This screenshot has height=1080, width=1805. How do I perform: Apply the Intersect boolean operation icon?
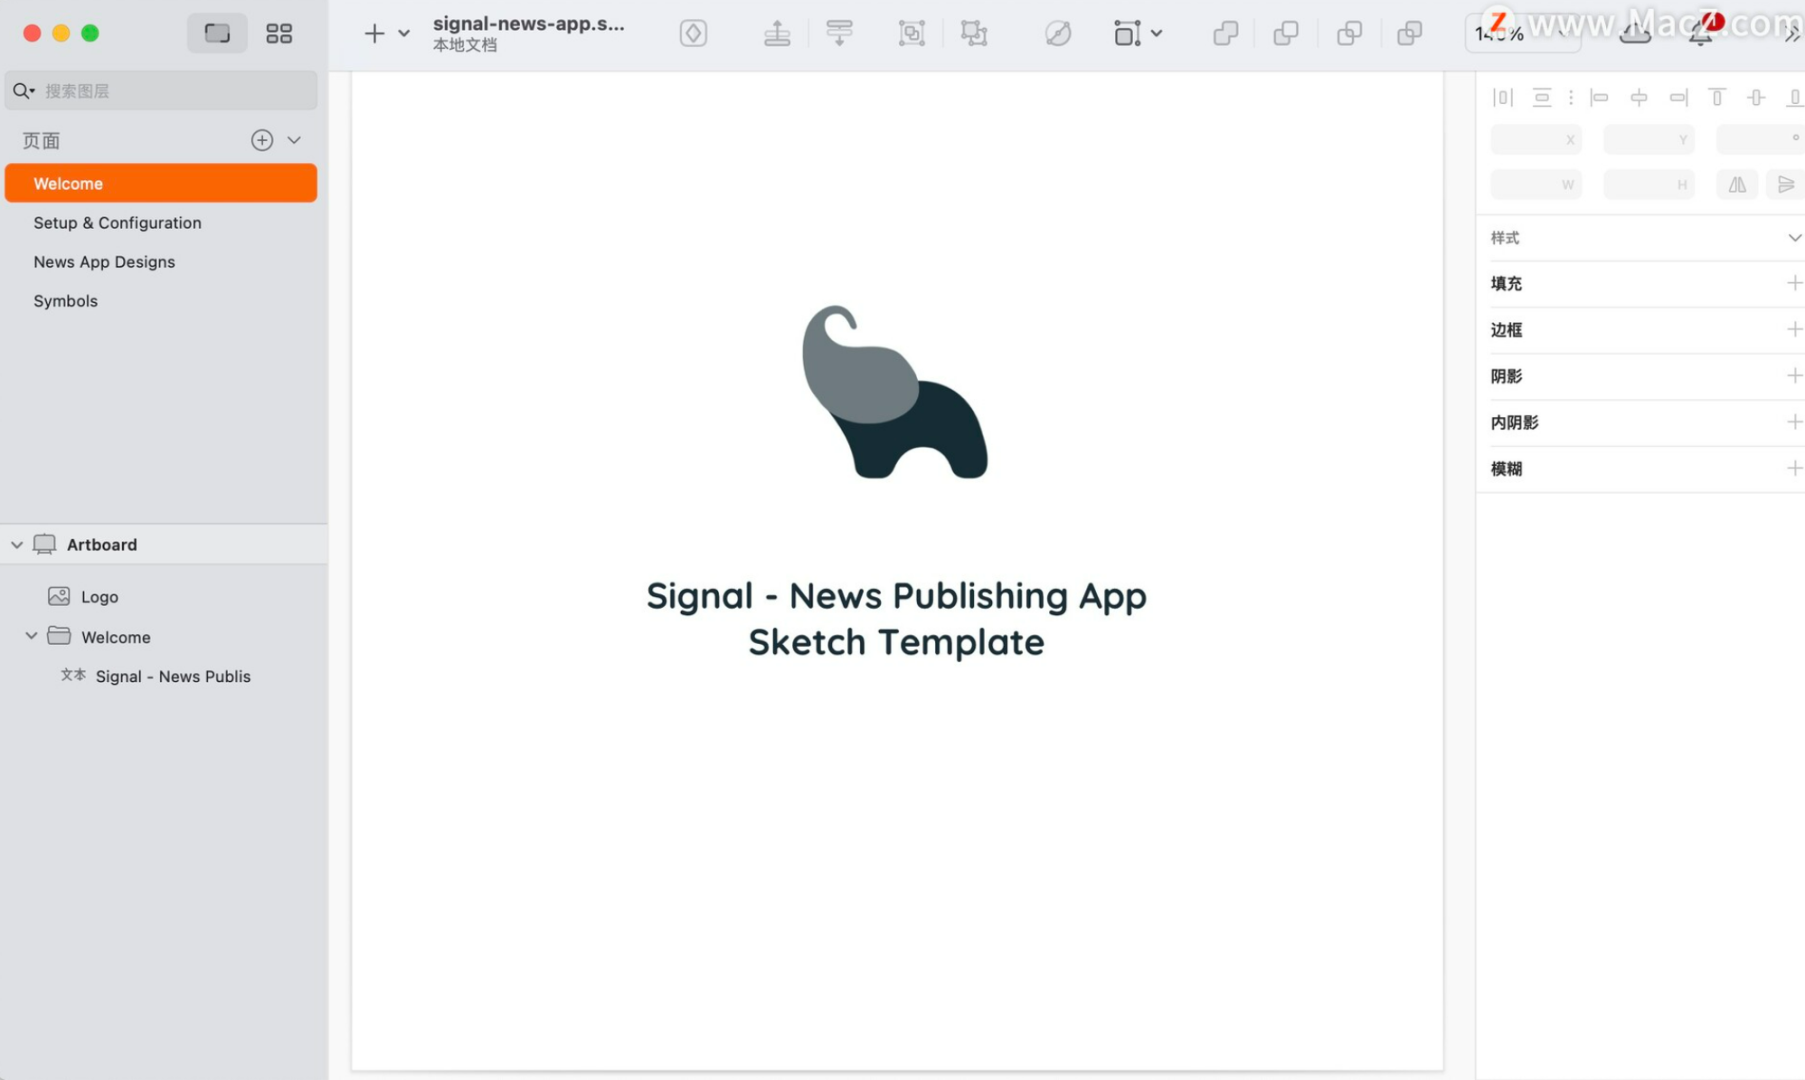coord(1349,34)
